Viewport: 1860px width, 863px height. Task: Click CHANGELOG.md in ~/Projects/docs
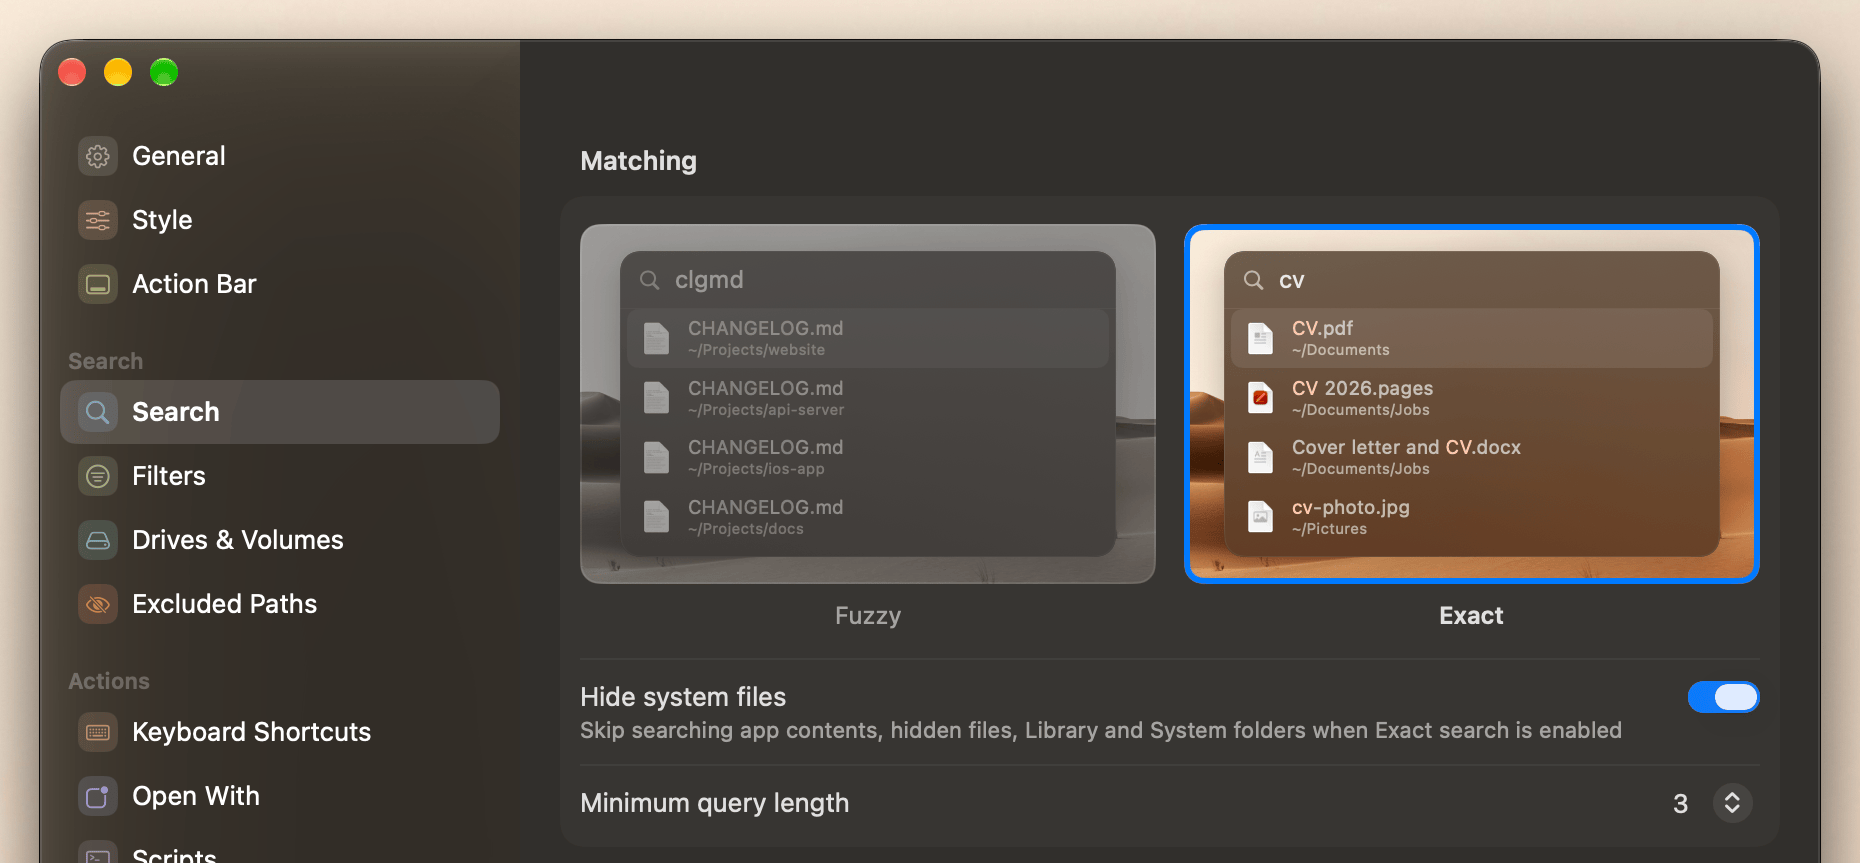coord(868,517)
